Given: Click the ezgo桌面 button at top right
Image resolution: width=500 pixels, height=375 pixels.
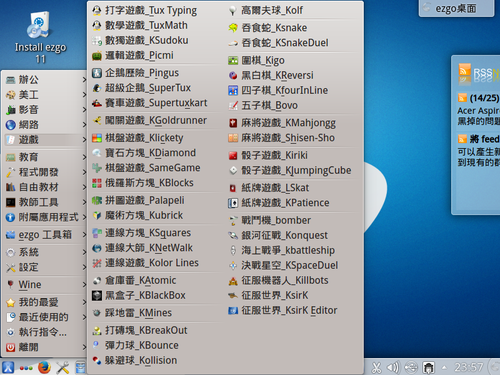Looking at the screenshot, I should 456,8.
